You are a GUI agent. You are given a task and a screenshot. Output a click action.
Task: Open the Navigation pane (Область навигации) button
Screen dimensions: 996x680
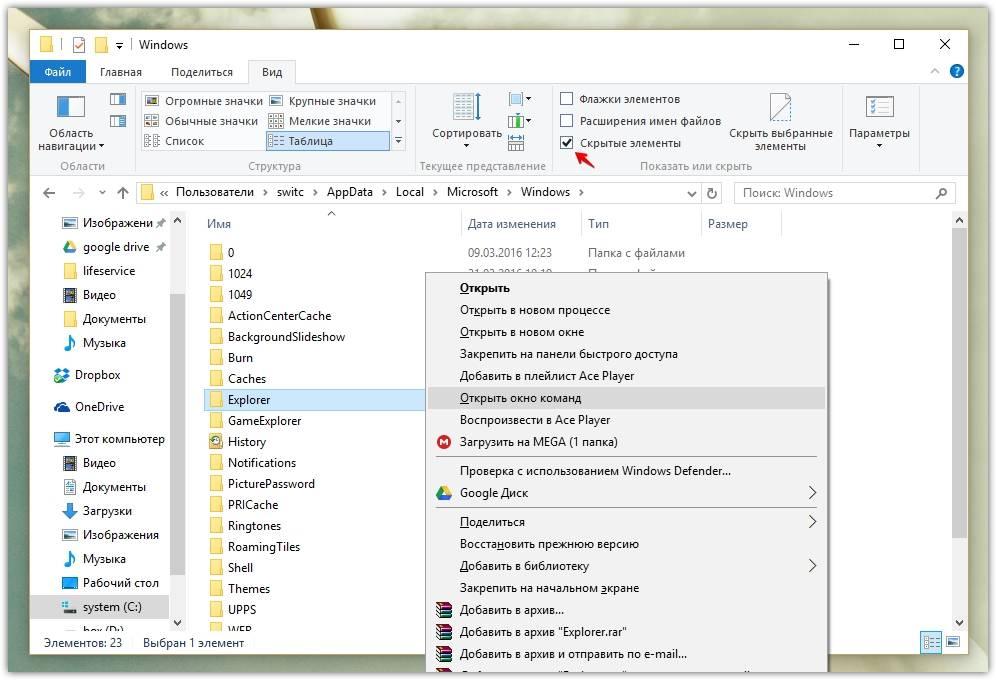(x=71, y=123)
